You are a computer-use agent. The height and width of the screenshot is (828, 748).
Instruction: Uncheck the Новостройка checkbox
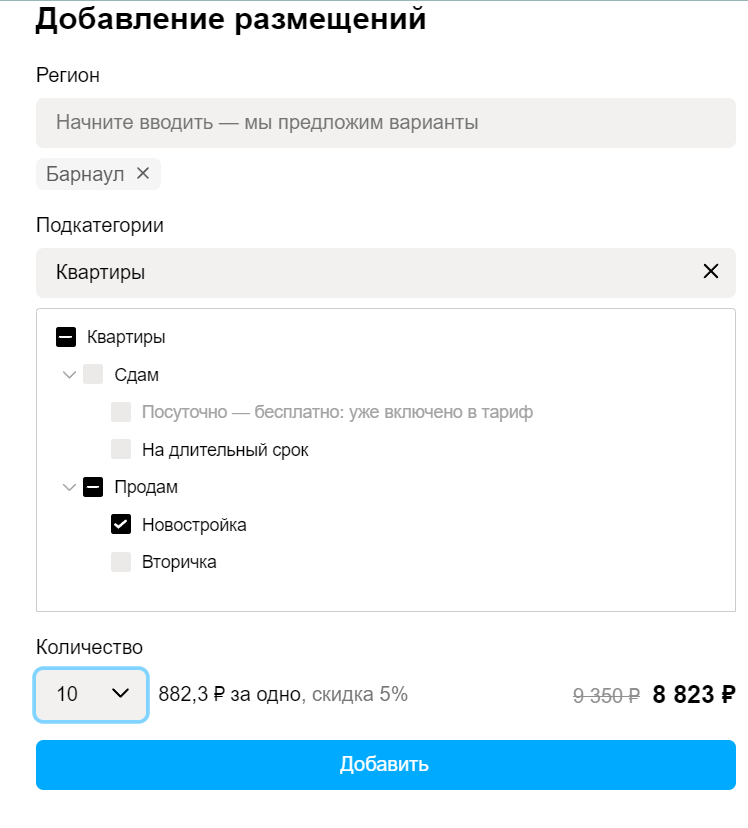pos(121,524)
